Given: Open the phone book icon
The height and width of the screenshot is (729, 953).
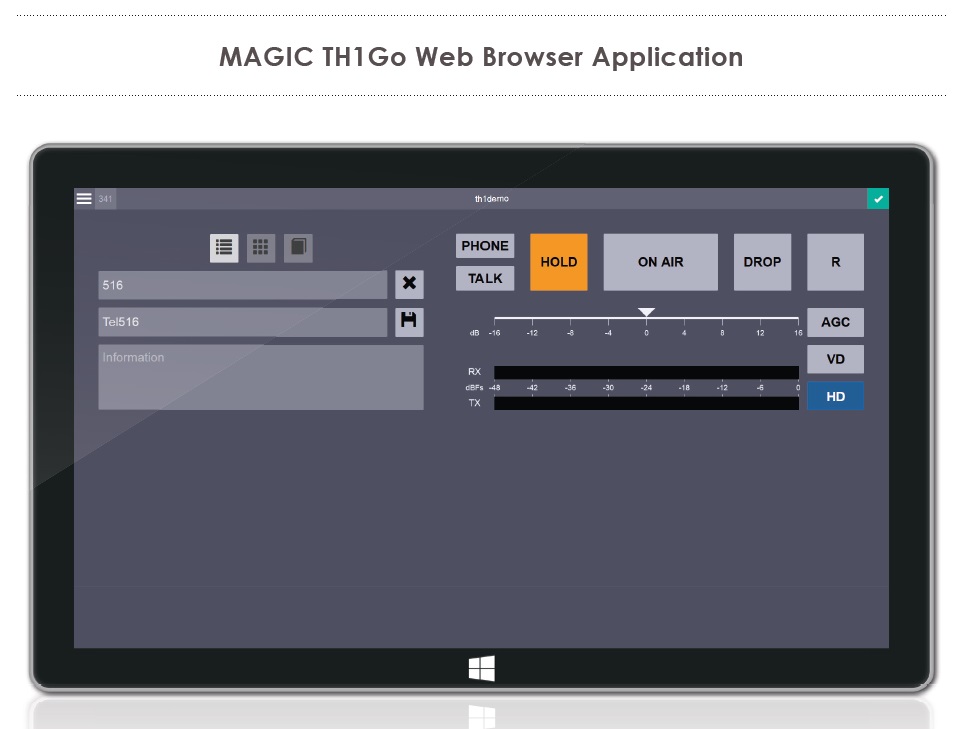Looking at the screenshot, I should (298, 248).
